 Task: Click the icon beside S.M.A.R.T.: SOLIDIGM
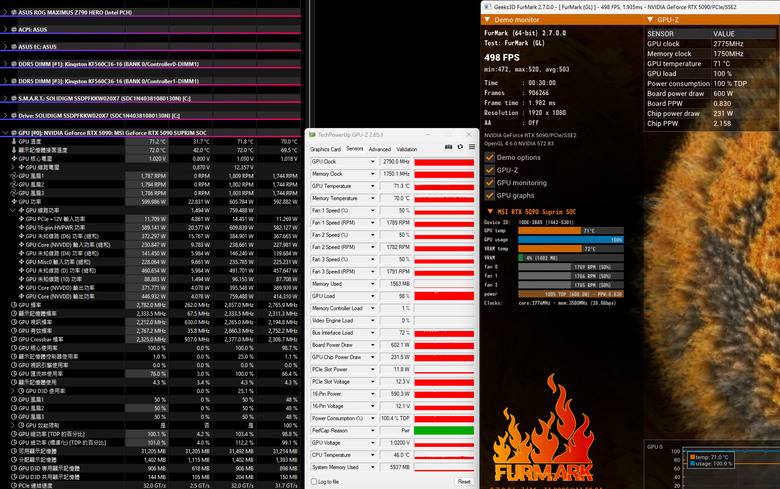14,98
